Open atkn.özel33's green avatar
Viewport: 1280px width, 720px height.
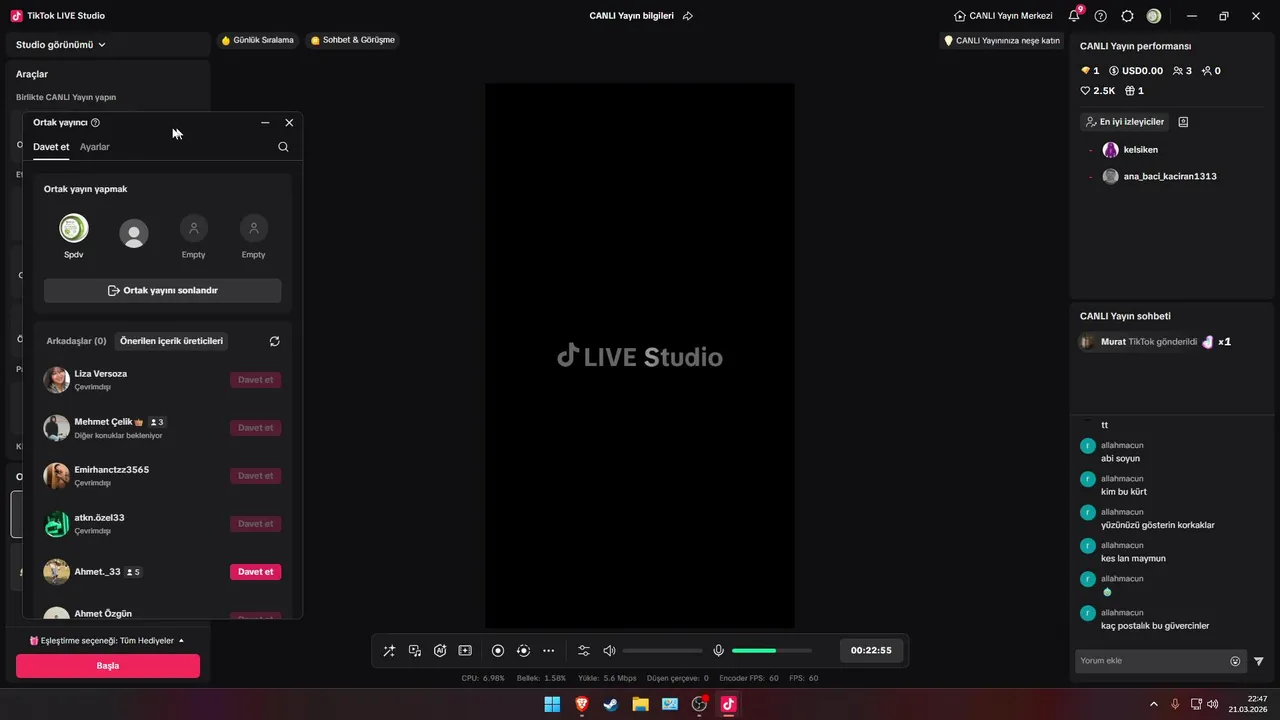point(57,524)
